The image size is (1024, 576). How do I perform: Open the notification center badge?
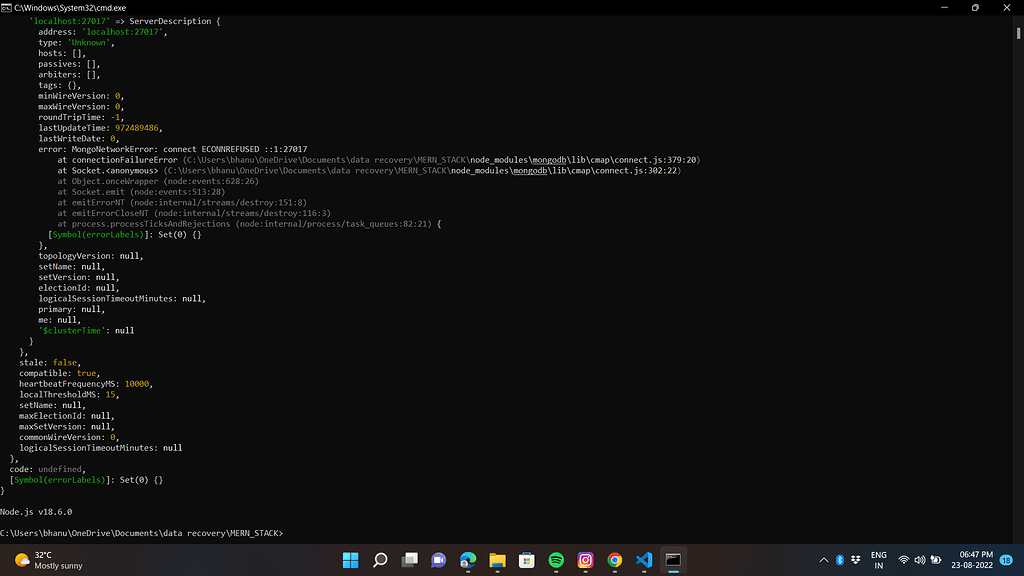(x=1006, y=560)
